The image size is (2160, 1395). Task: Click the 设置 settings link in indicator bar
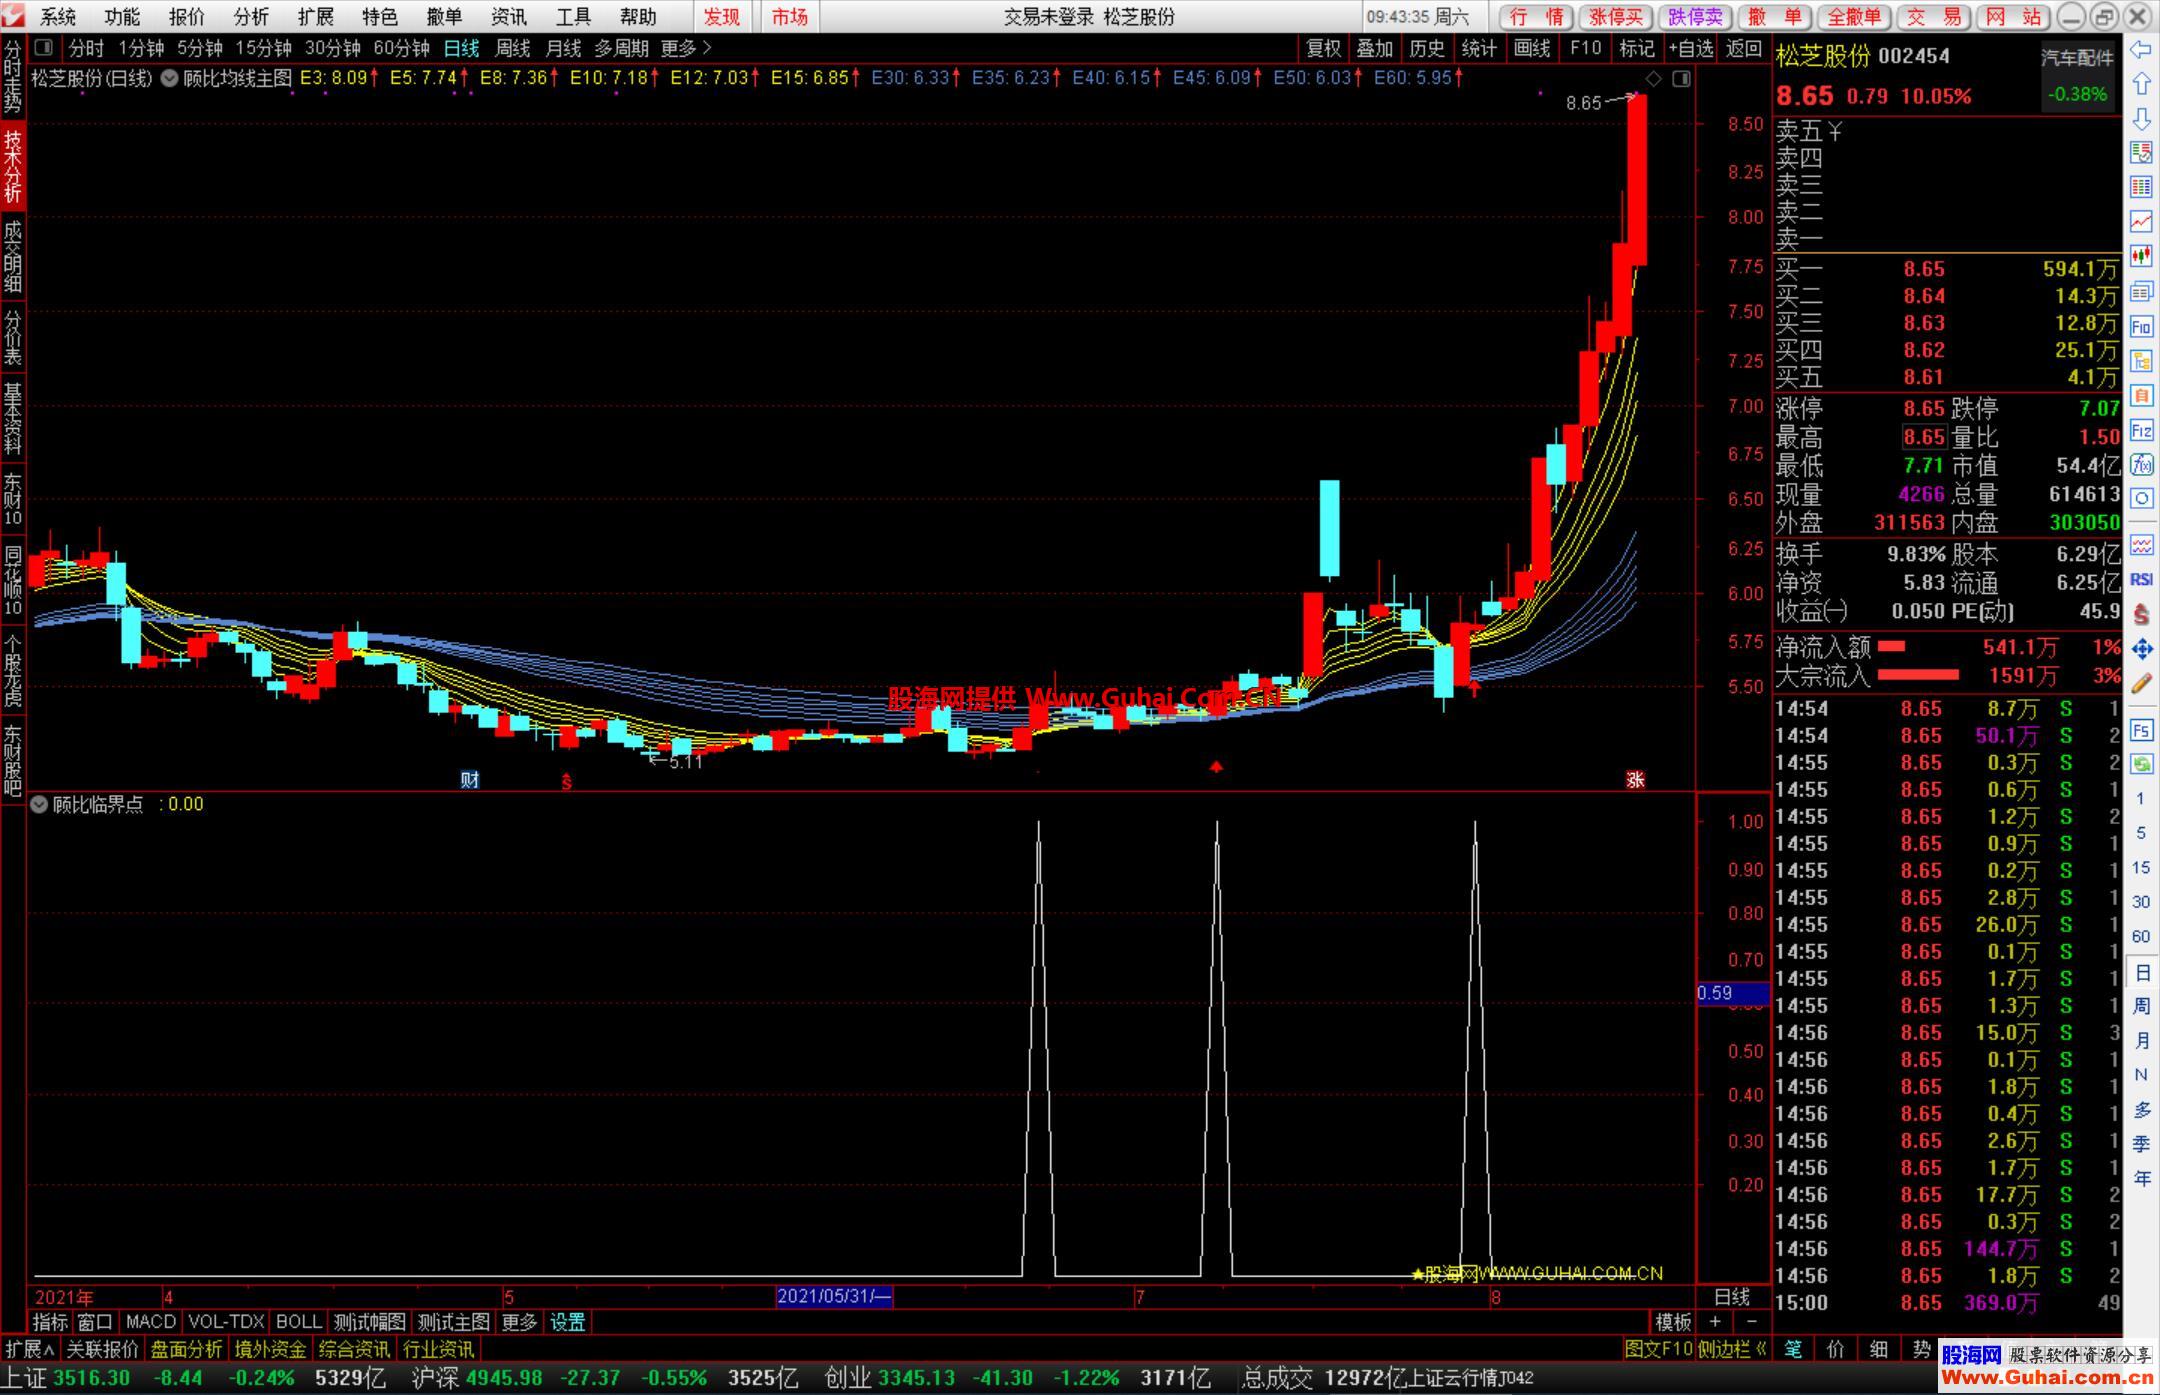(567, 1322)
